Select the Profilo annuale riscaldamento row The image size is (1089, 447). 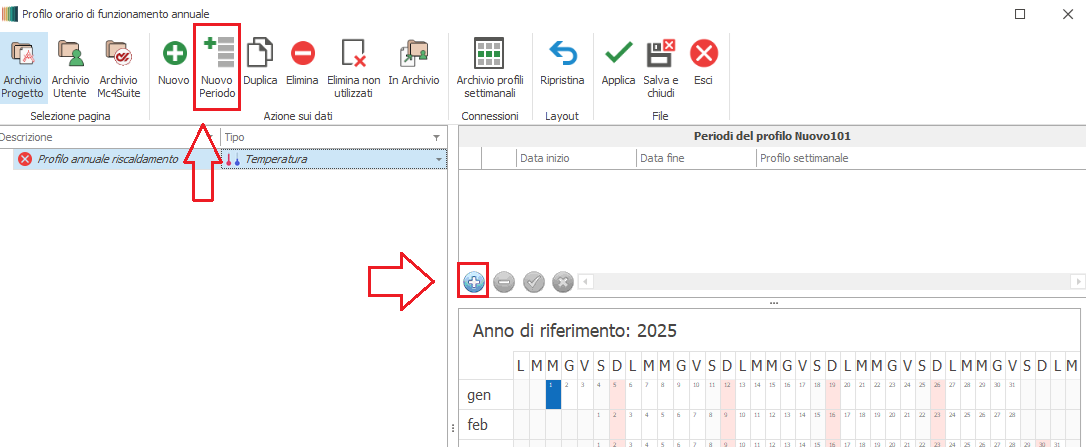[x=108, y=160]
